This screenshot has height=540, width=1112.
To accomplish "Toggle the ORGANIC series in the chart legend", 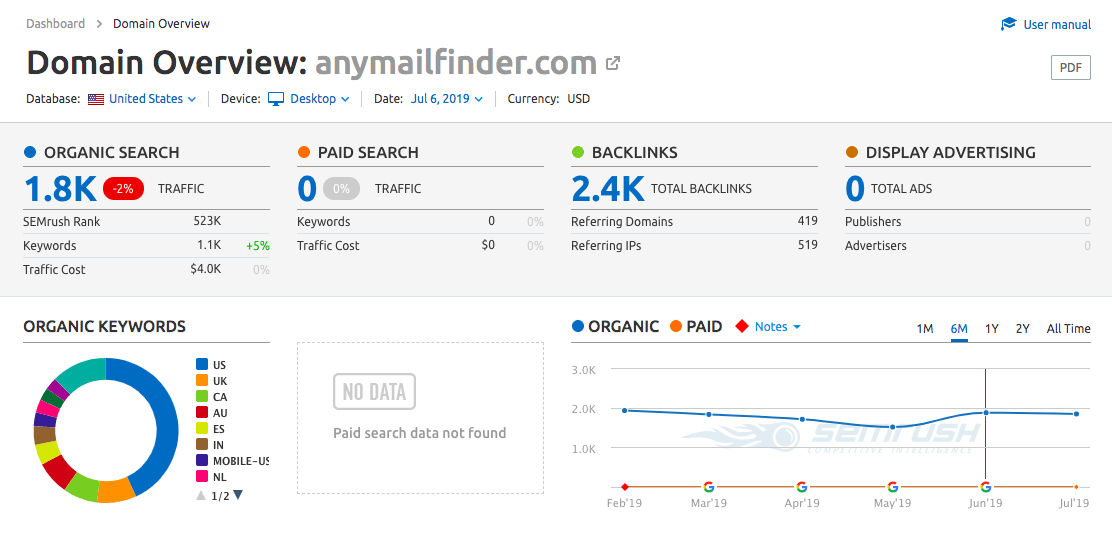I will tap(616, 326).
